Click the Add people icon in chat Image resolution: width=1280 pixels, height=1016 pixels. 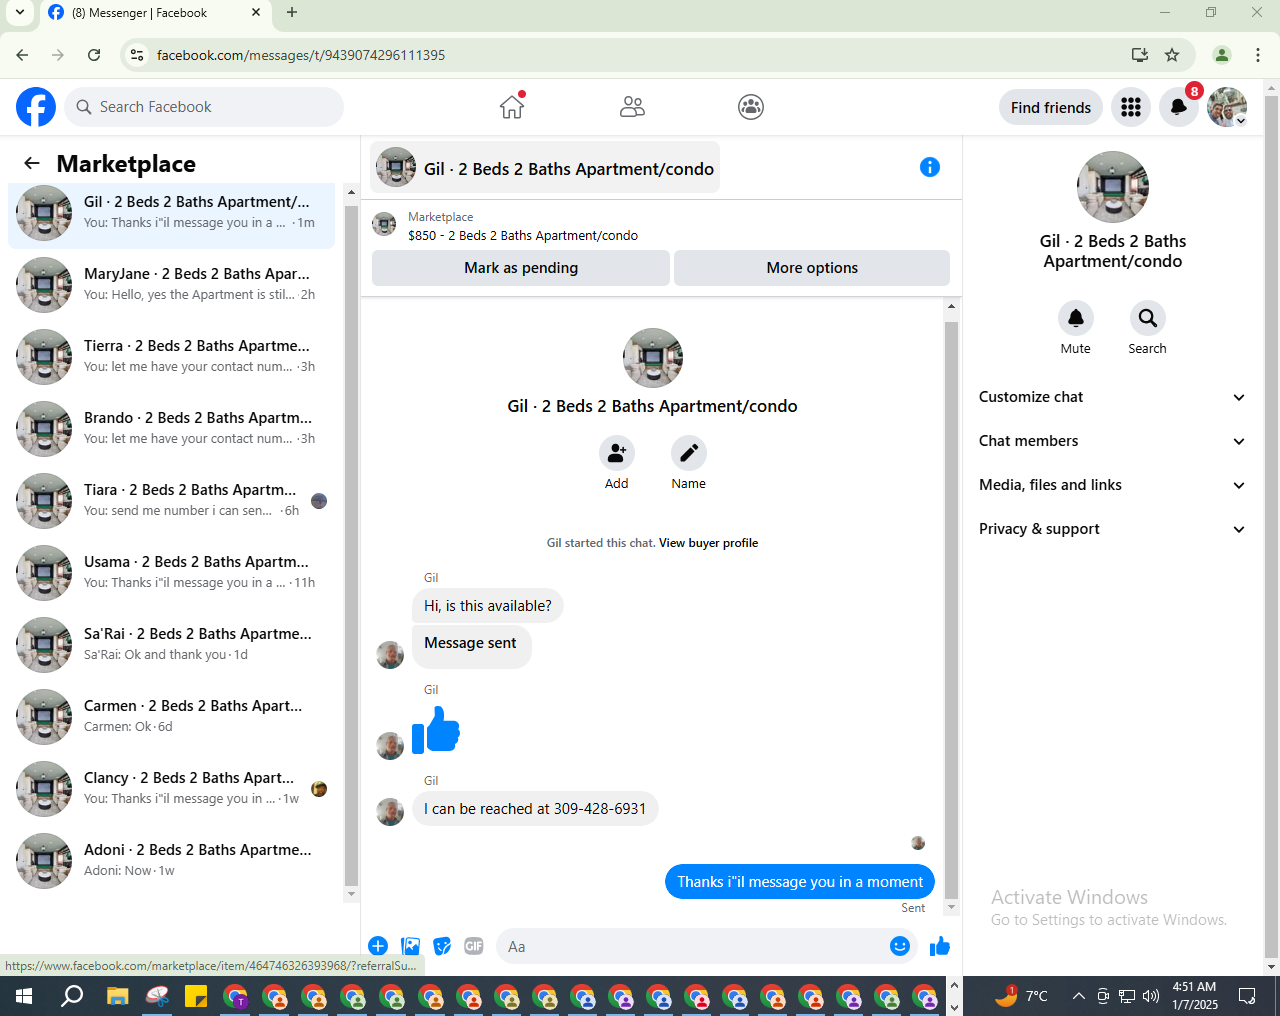click(x=617, y=453)
